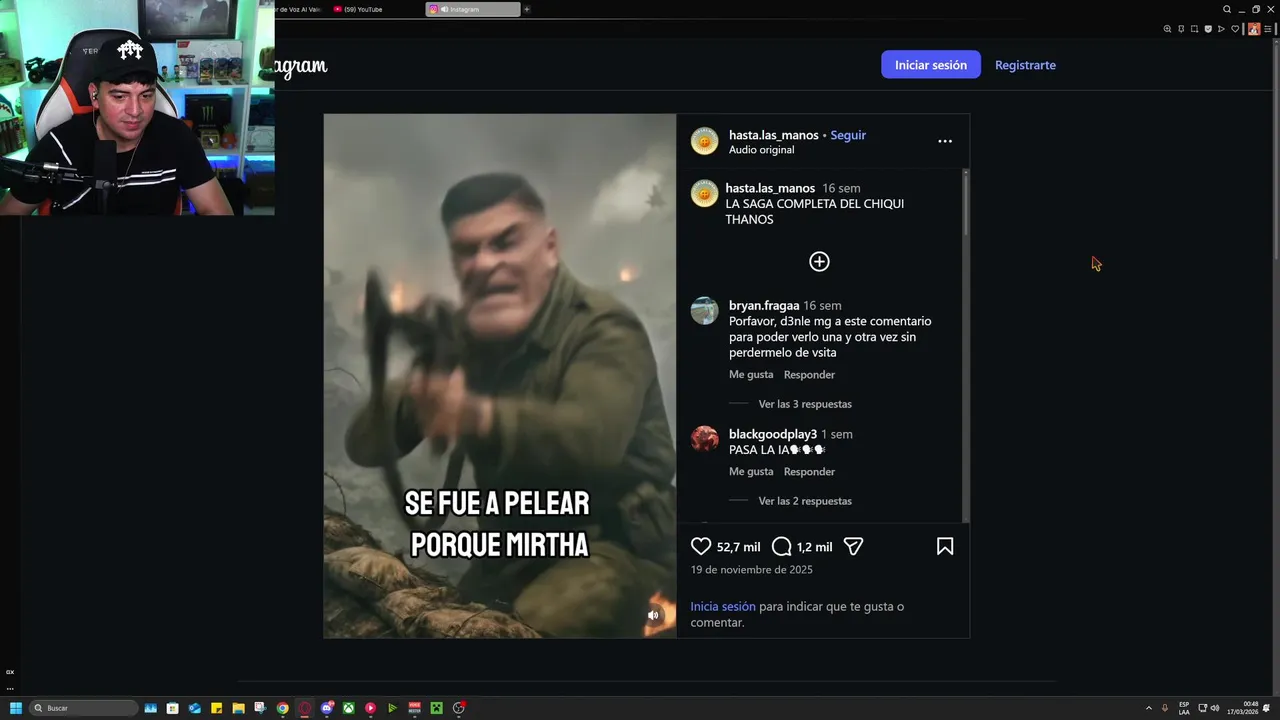Open Microsoft Store from the taskbar

[x=172, y=708]
